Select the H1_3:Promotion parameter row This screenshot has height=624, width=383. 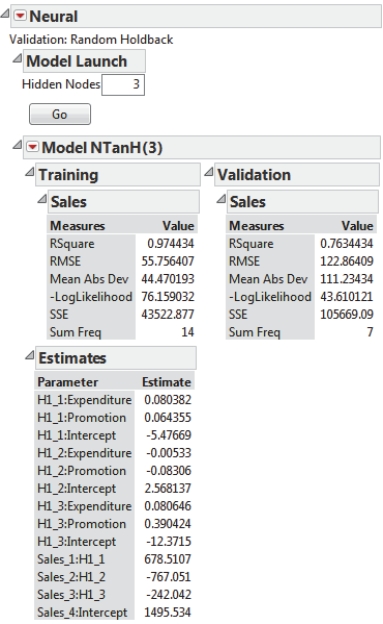(x=115, y=524)
